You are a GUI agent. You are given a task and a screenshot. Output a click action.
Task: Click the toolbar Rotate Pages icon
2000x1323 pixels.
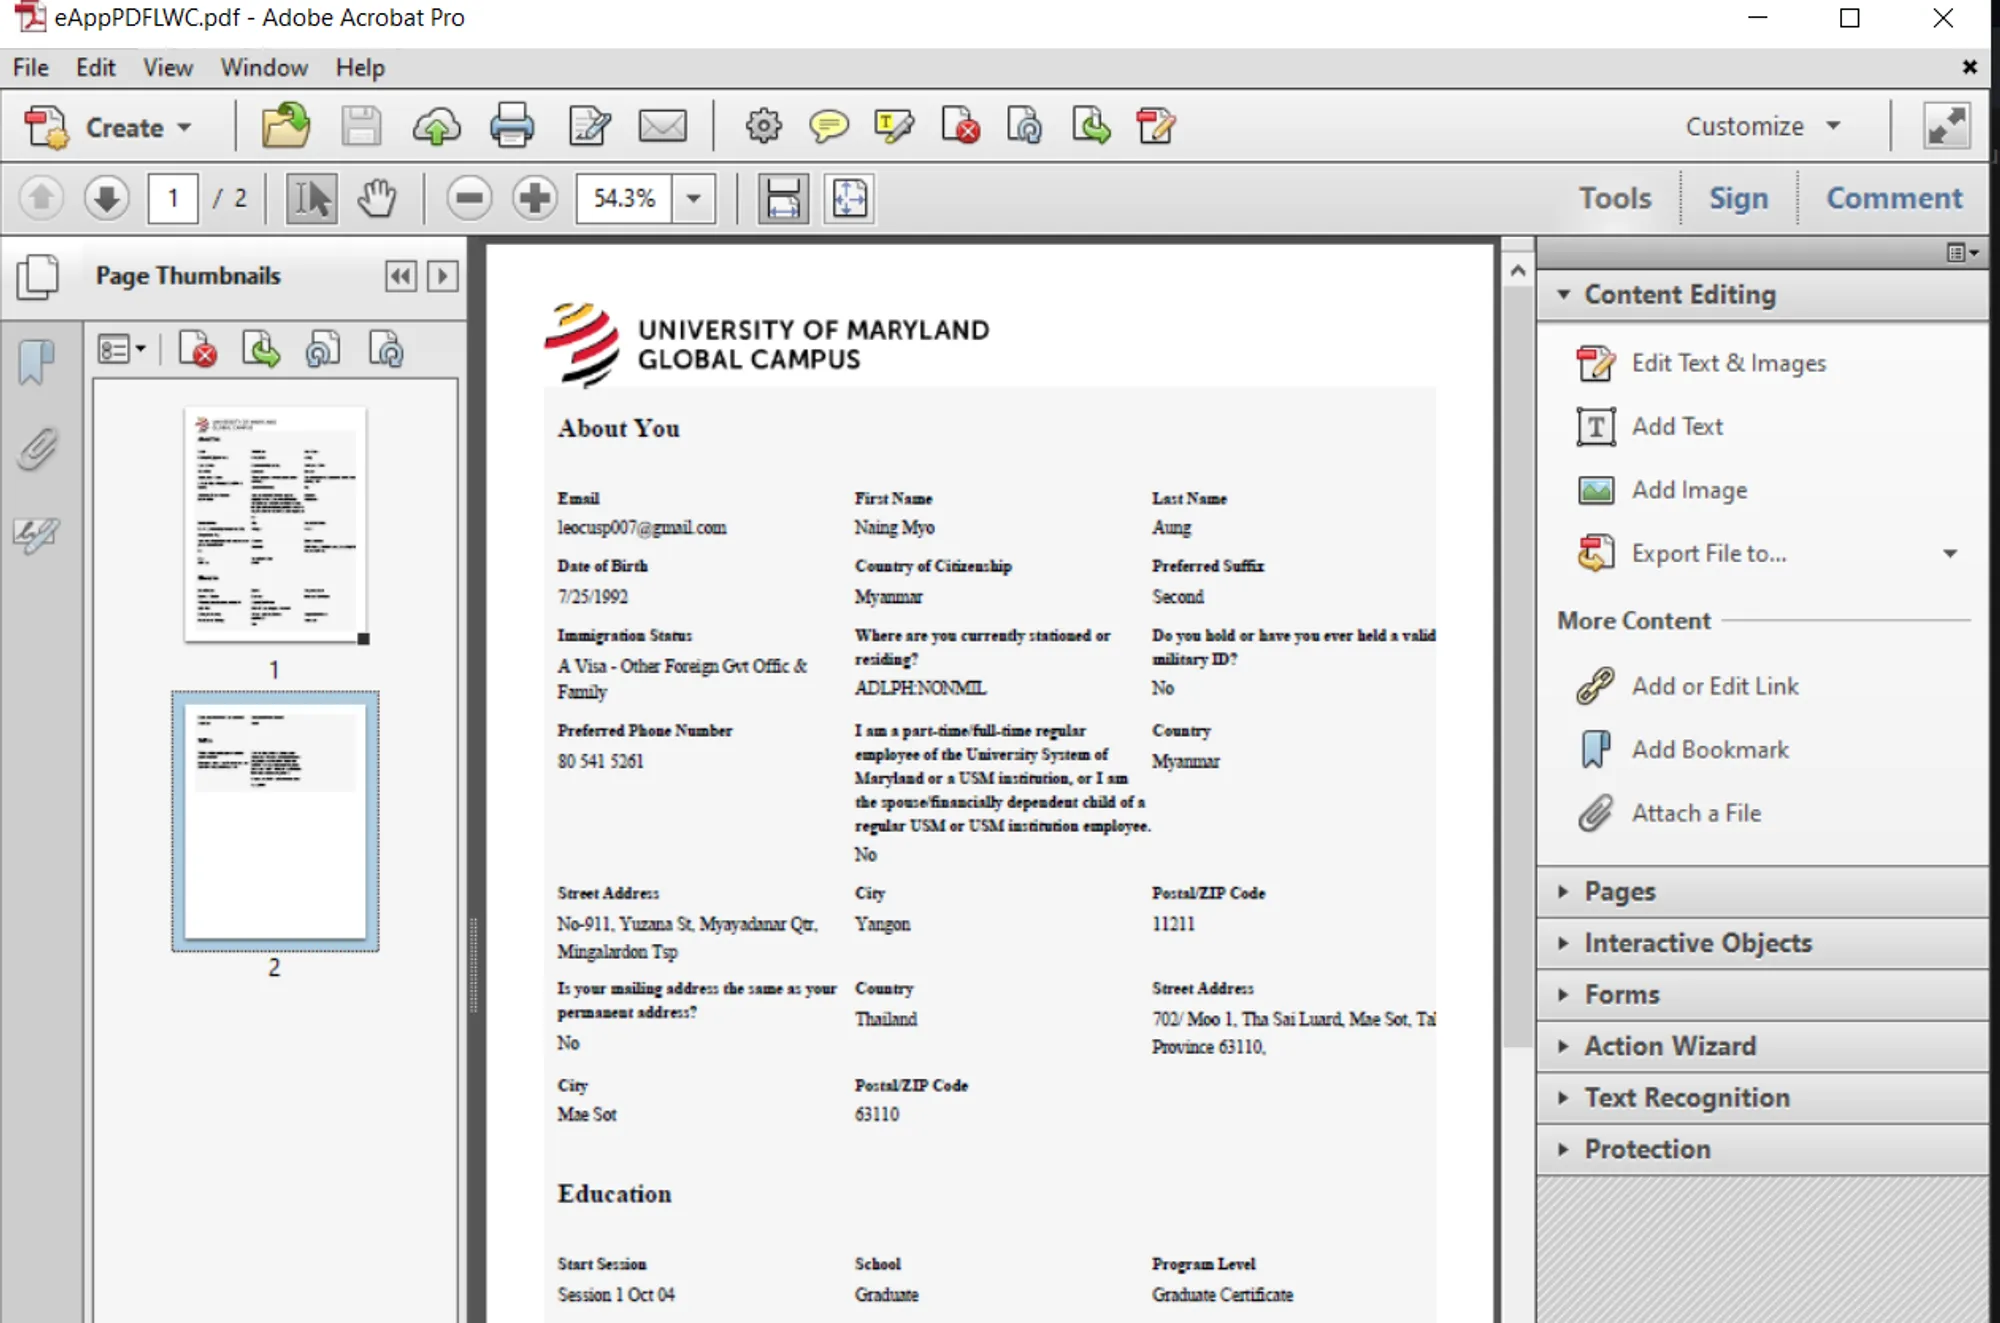(x=1024, y=127)
